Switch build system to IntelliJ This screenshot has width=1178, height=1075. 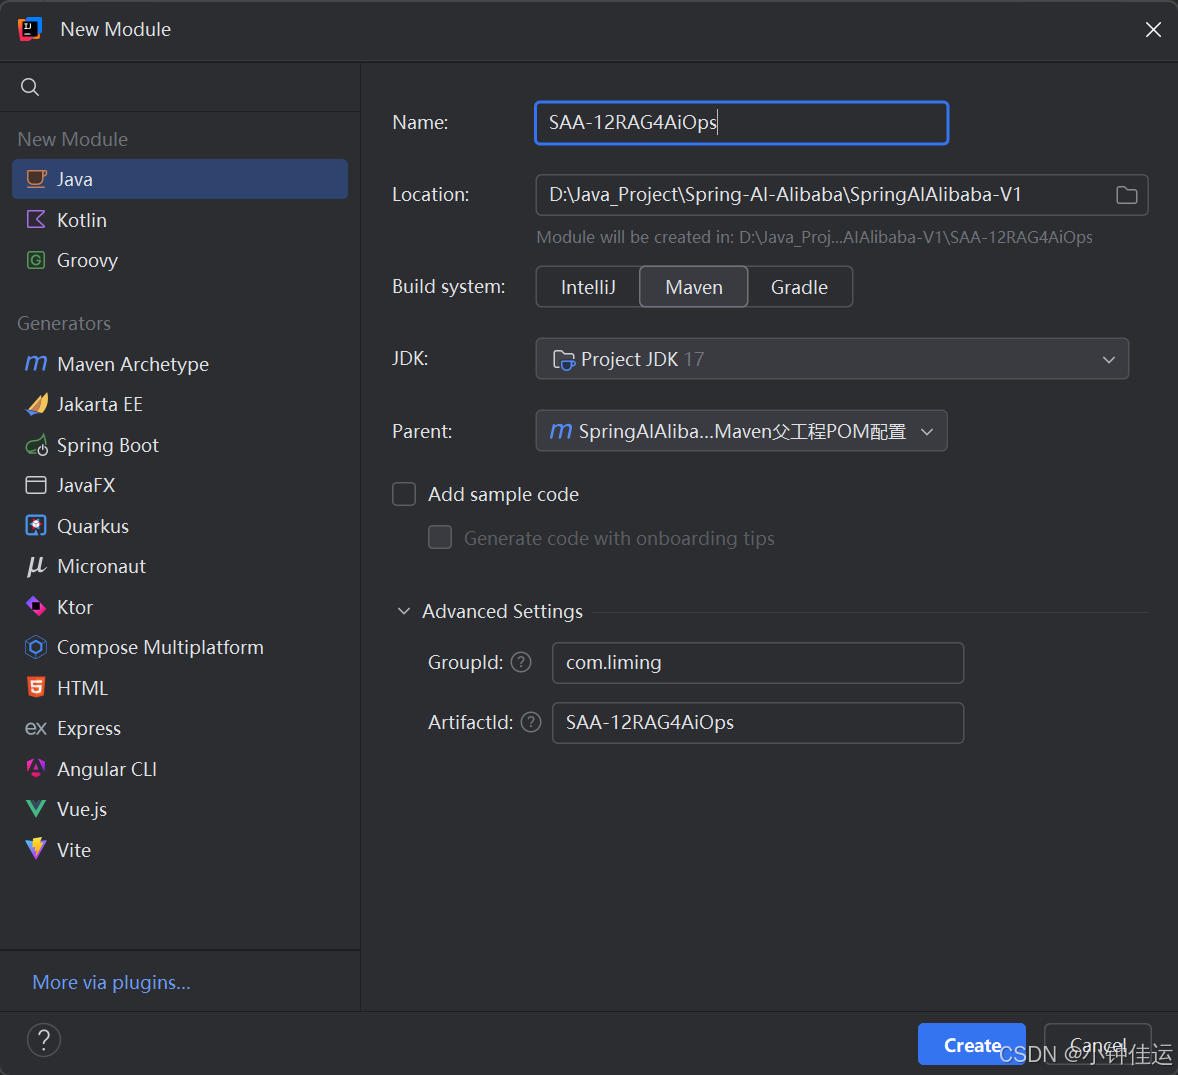tap(587, 287)
